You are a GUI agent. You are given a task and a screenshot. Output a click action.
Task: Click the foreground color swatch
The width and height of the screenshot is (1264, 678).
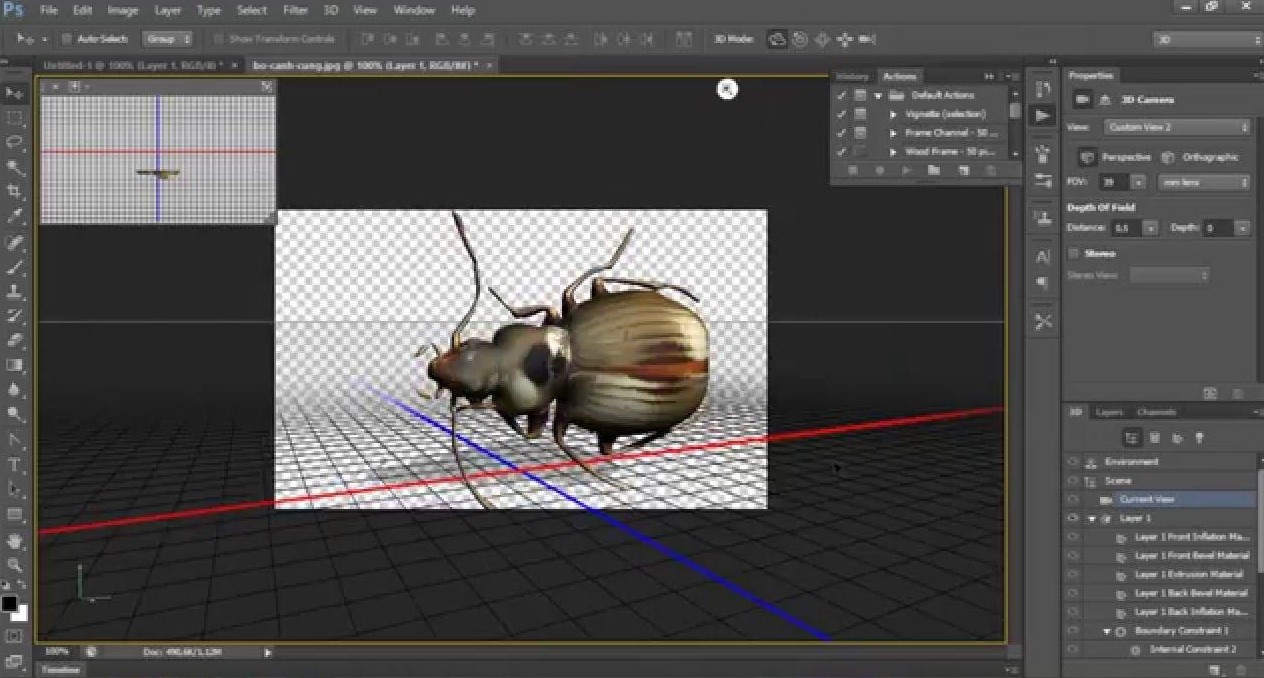[9, 603]
